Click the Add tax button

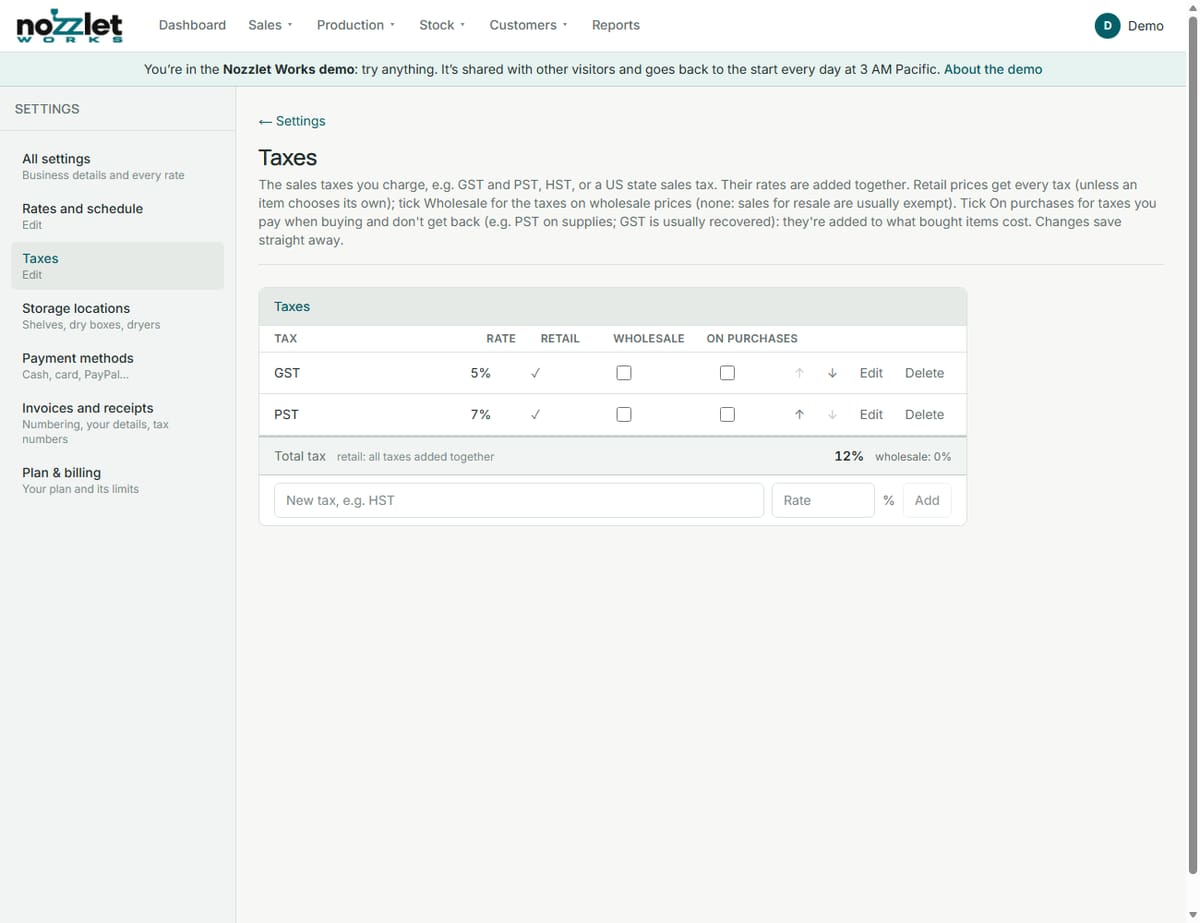point(927,500)
